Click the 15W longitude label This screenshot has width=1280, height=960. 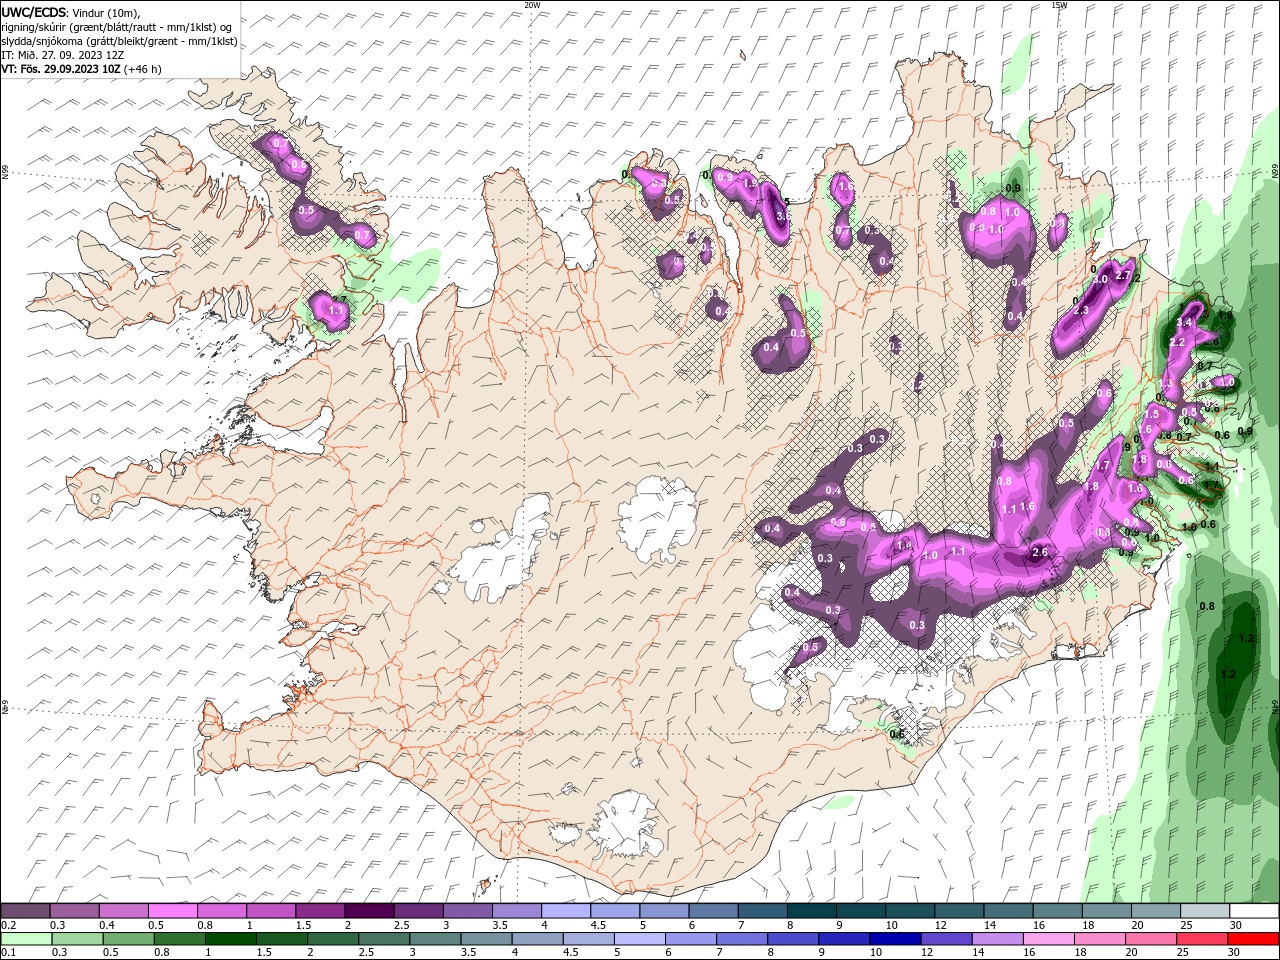pyautogui.click(x=1059, y=5)
